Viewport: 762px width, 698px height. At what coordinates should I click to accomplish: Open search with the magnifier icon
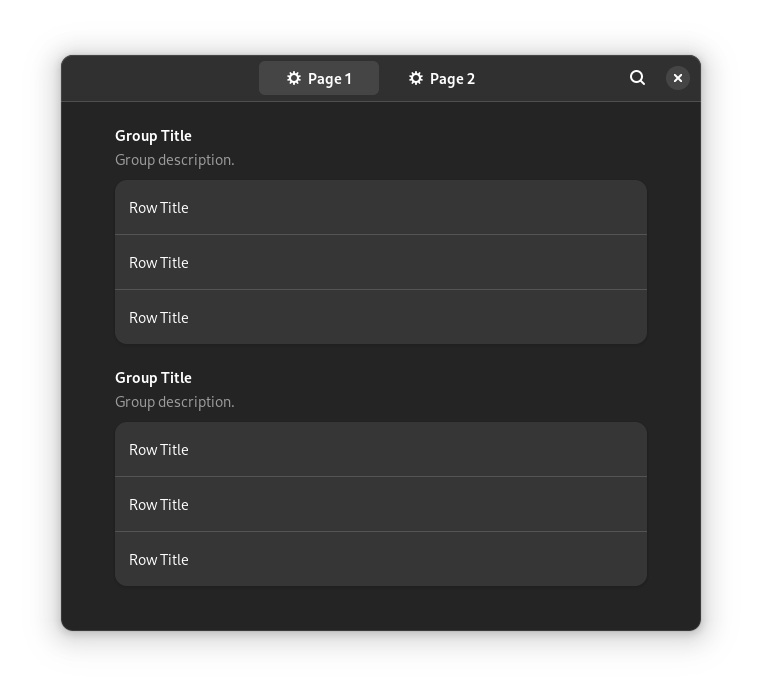tap(637, 78)
